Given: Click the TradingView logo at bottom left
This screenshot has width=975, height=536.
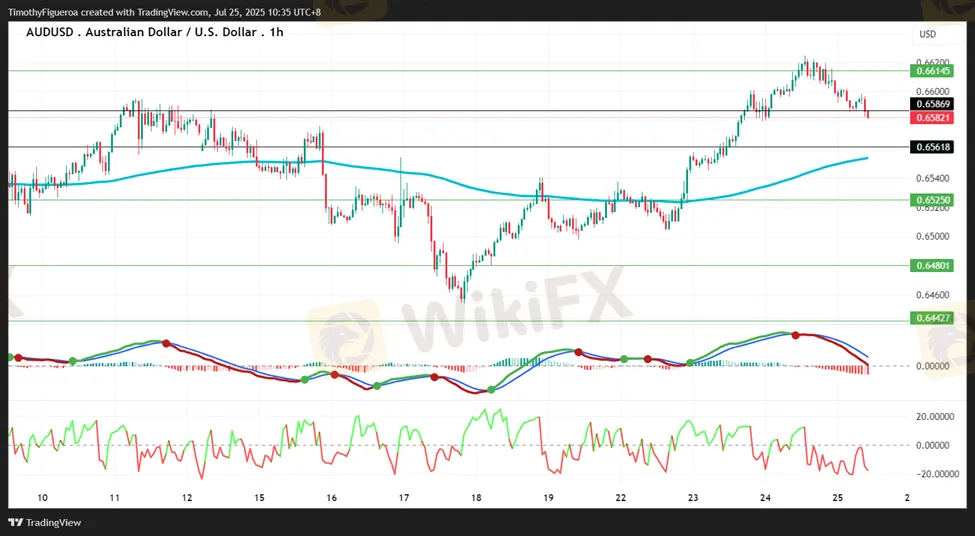Looking at the screenshot, I should tap(44, 522).
